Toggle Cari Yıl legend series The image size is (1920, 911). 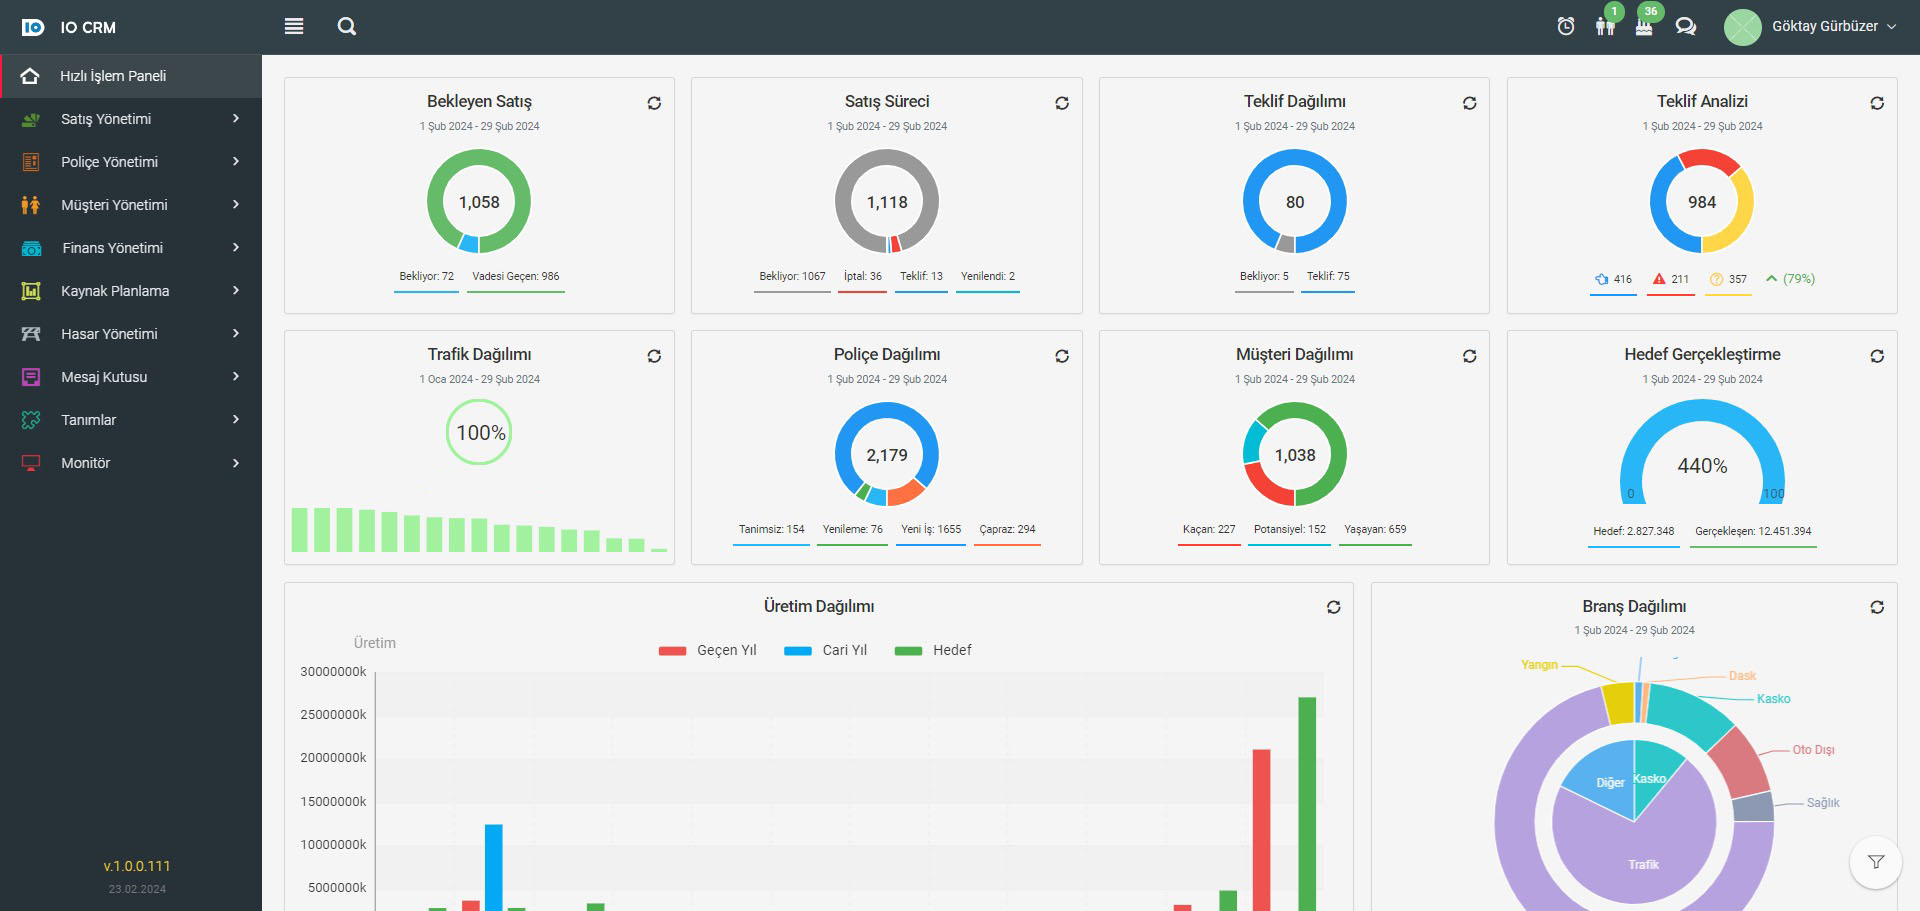click(826, 650)
